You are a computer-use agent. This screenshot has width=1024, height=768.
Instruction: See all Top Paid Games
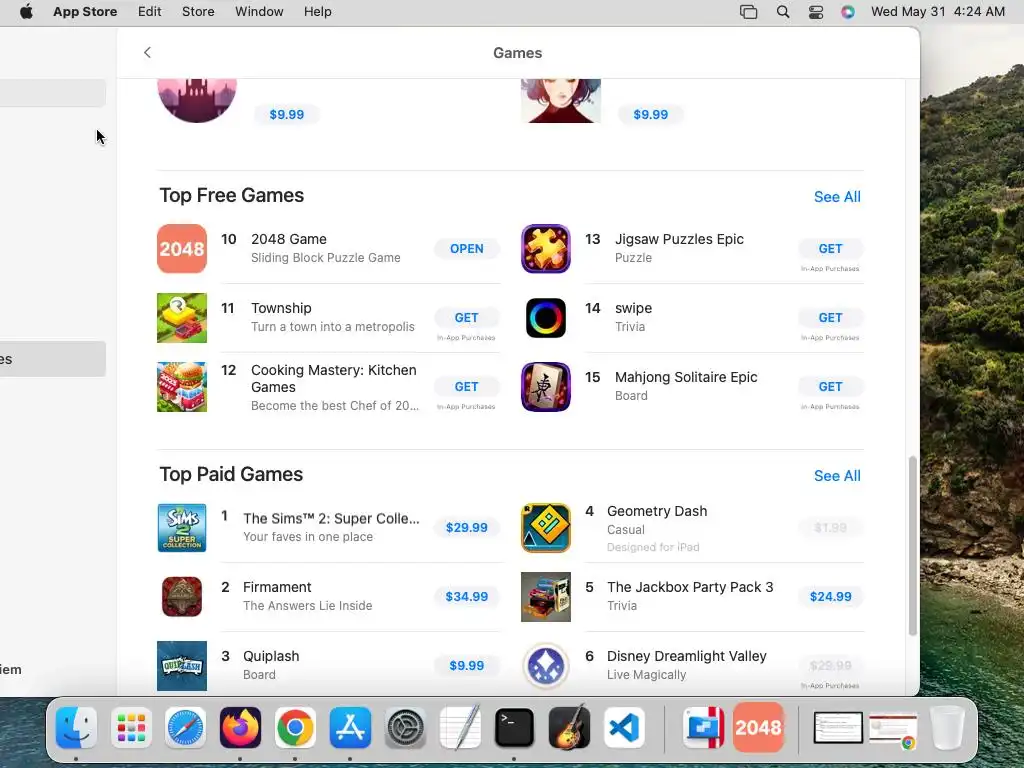837,475
